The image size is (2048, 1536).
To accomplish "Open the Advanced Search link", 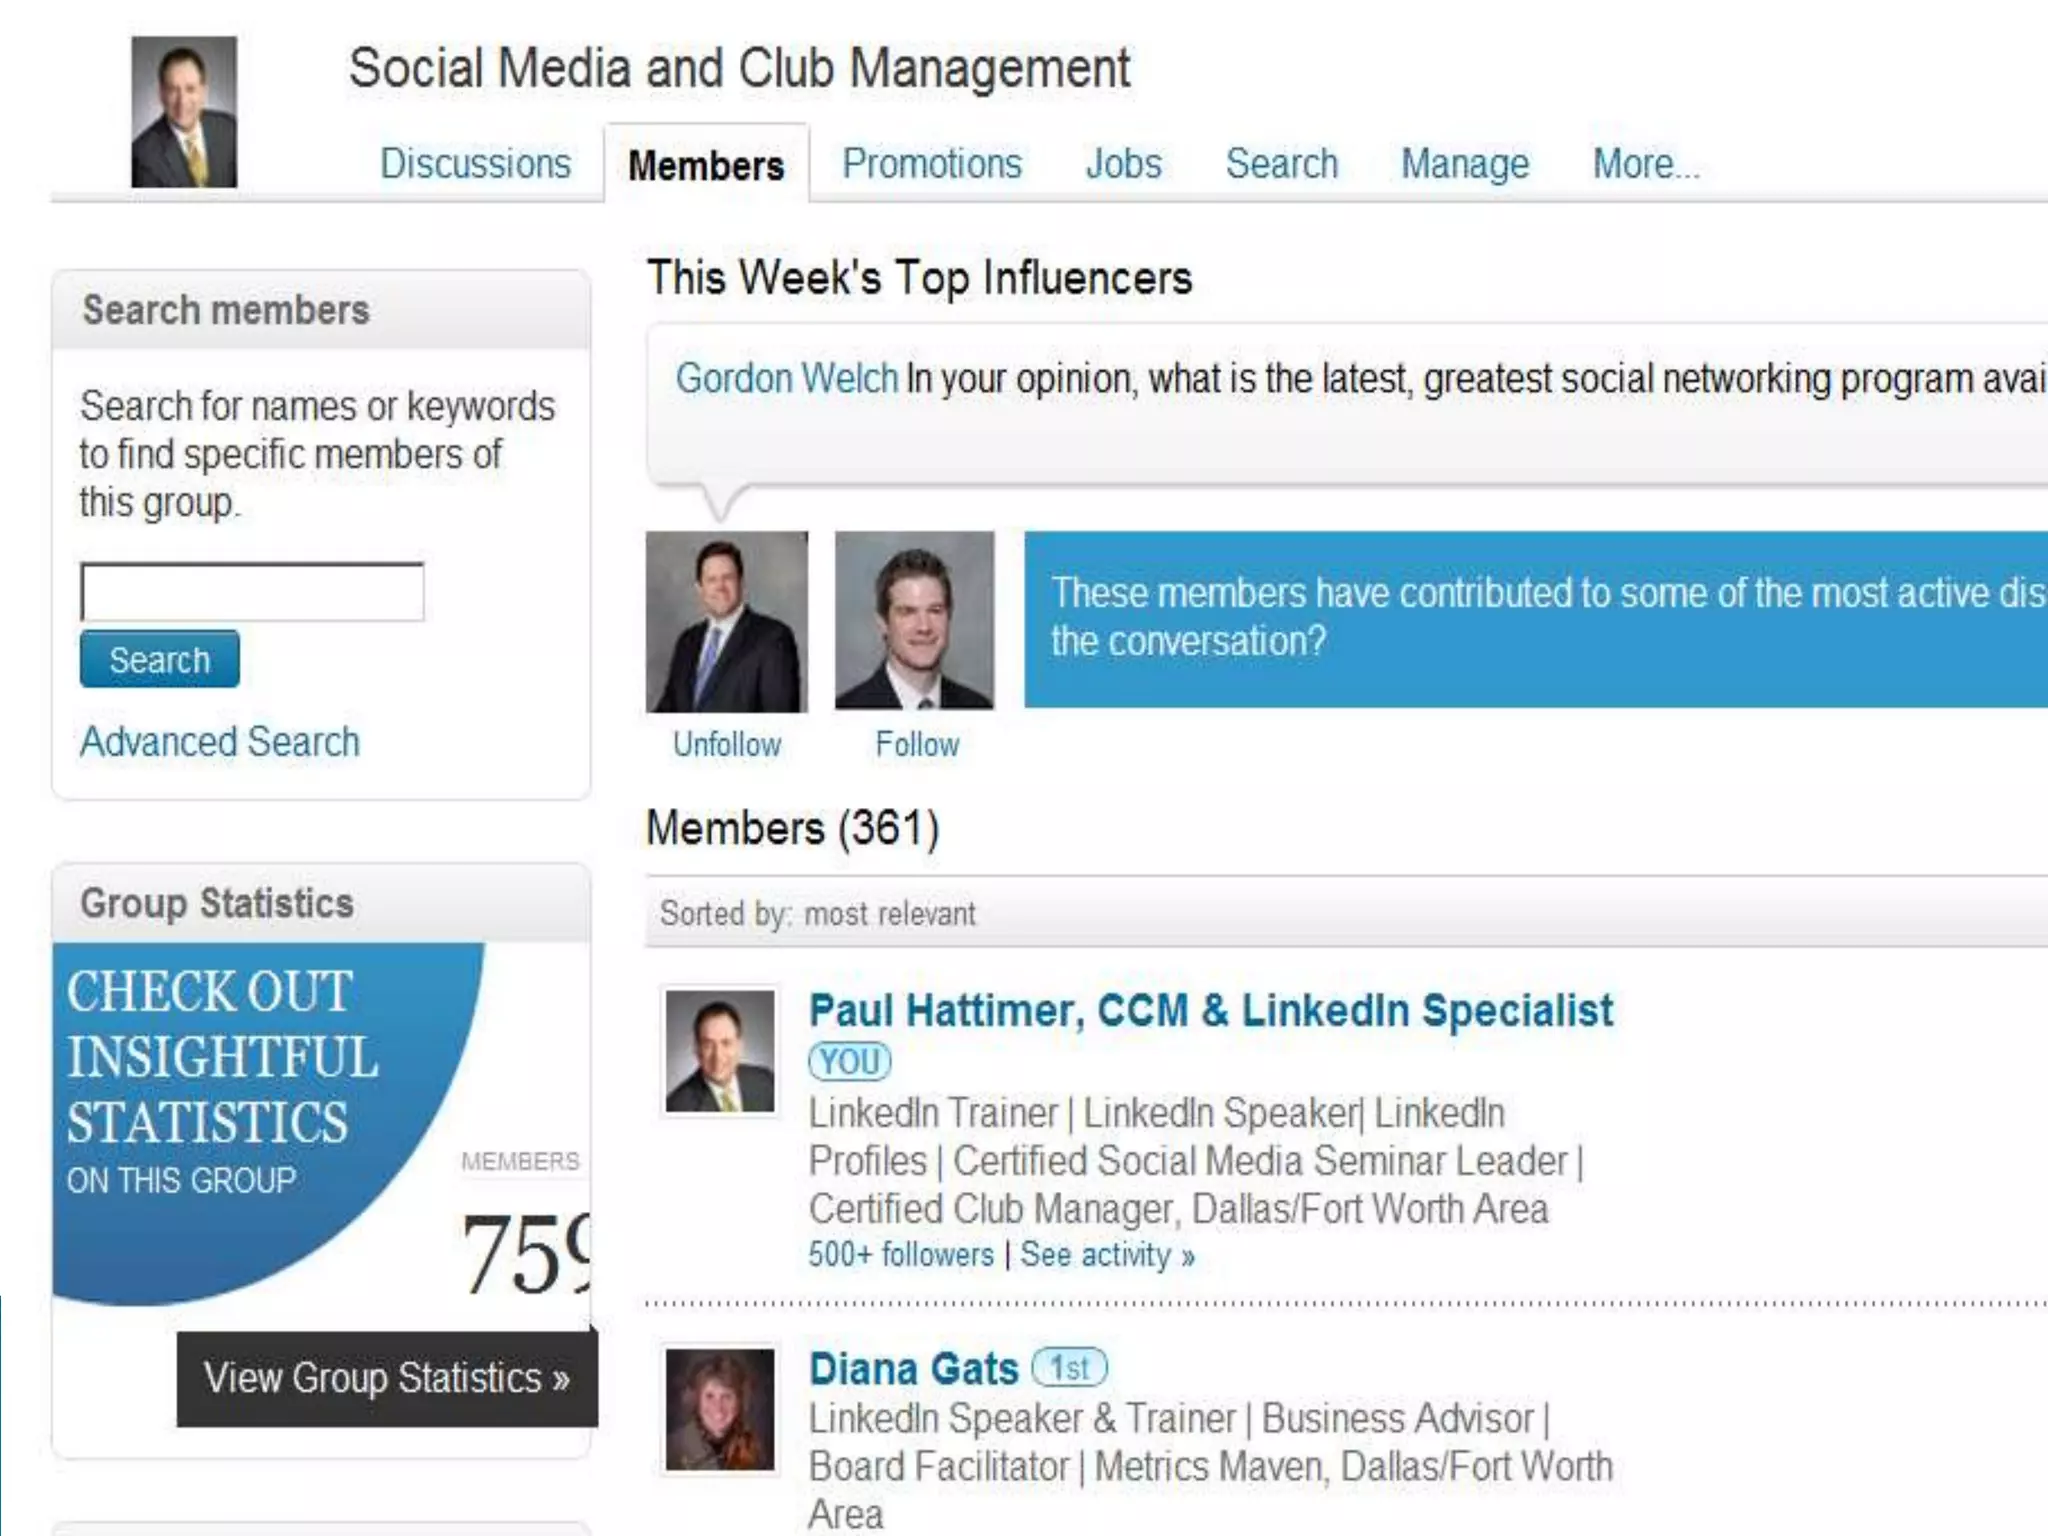I will coord(220,742).
